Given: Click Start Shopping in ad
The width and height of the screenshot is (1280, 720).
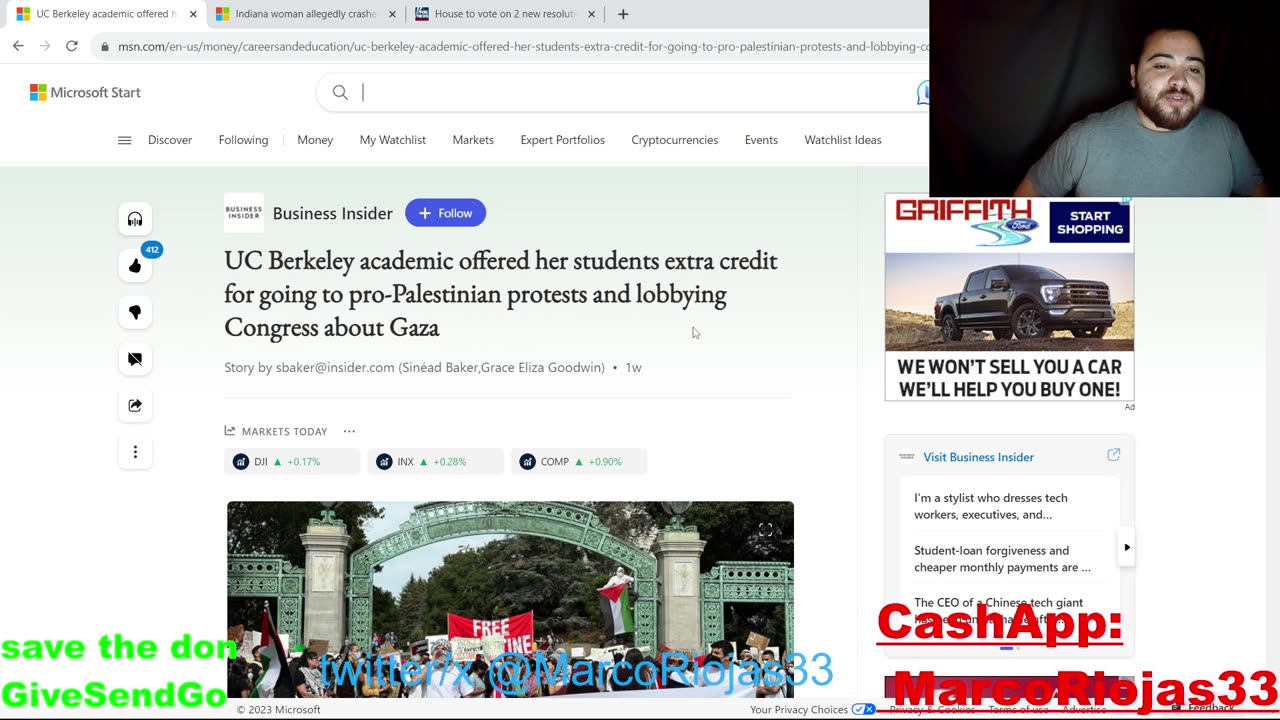Looking at the screenshot, I should pos(1090,222).
